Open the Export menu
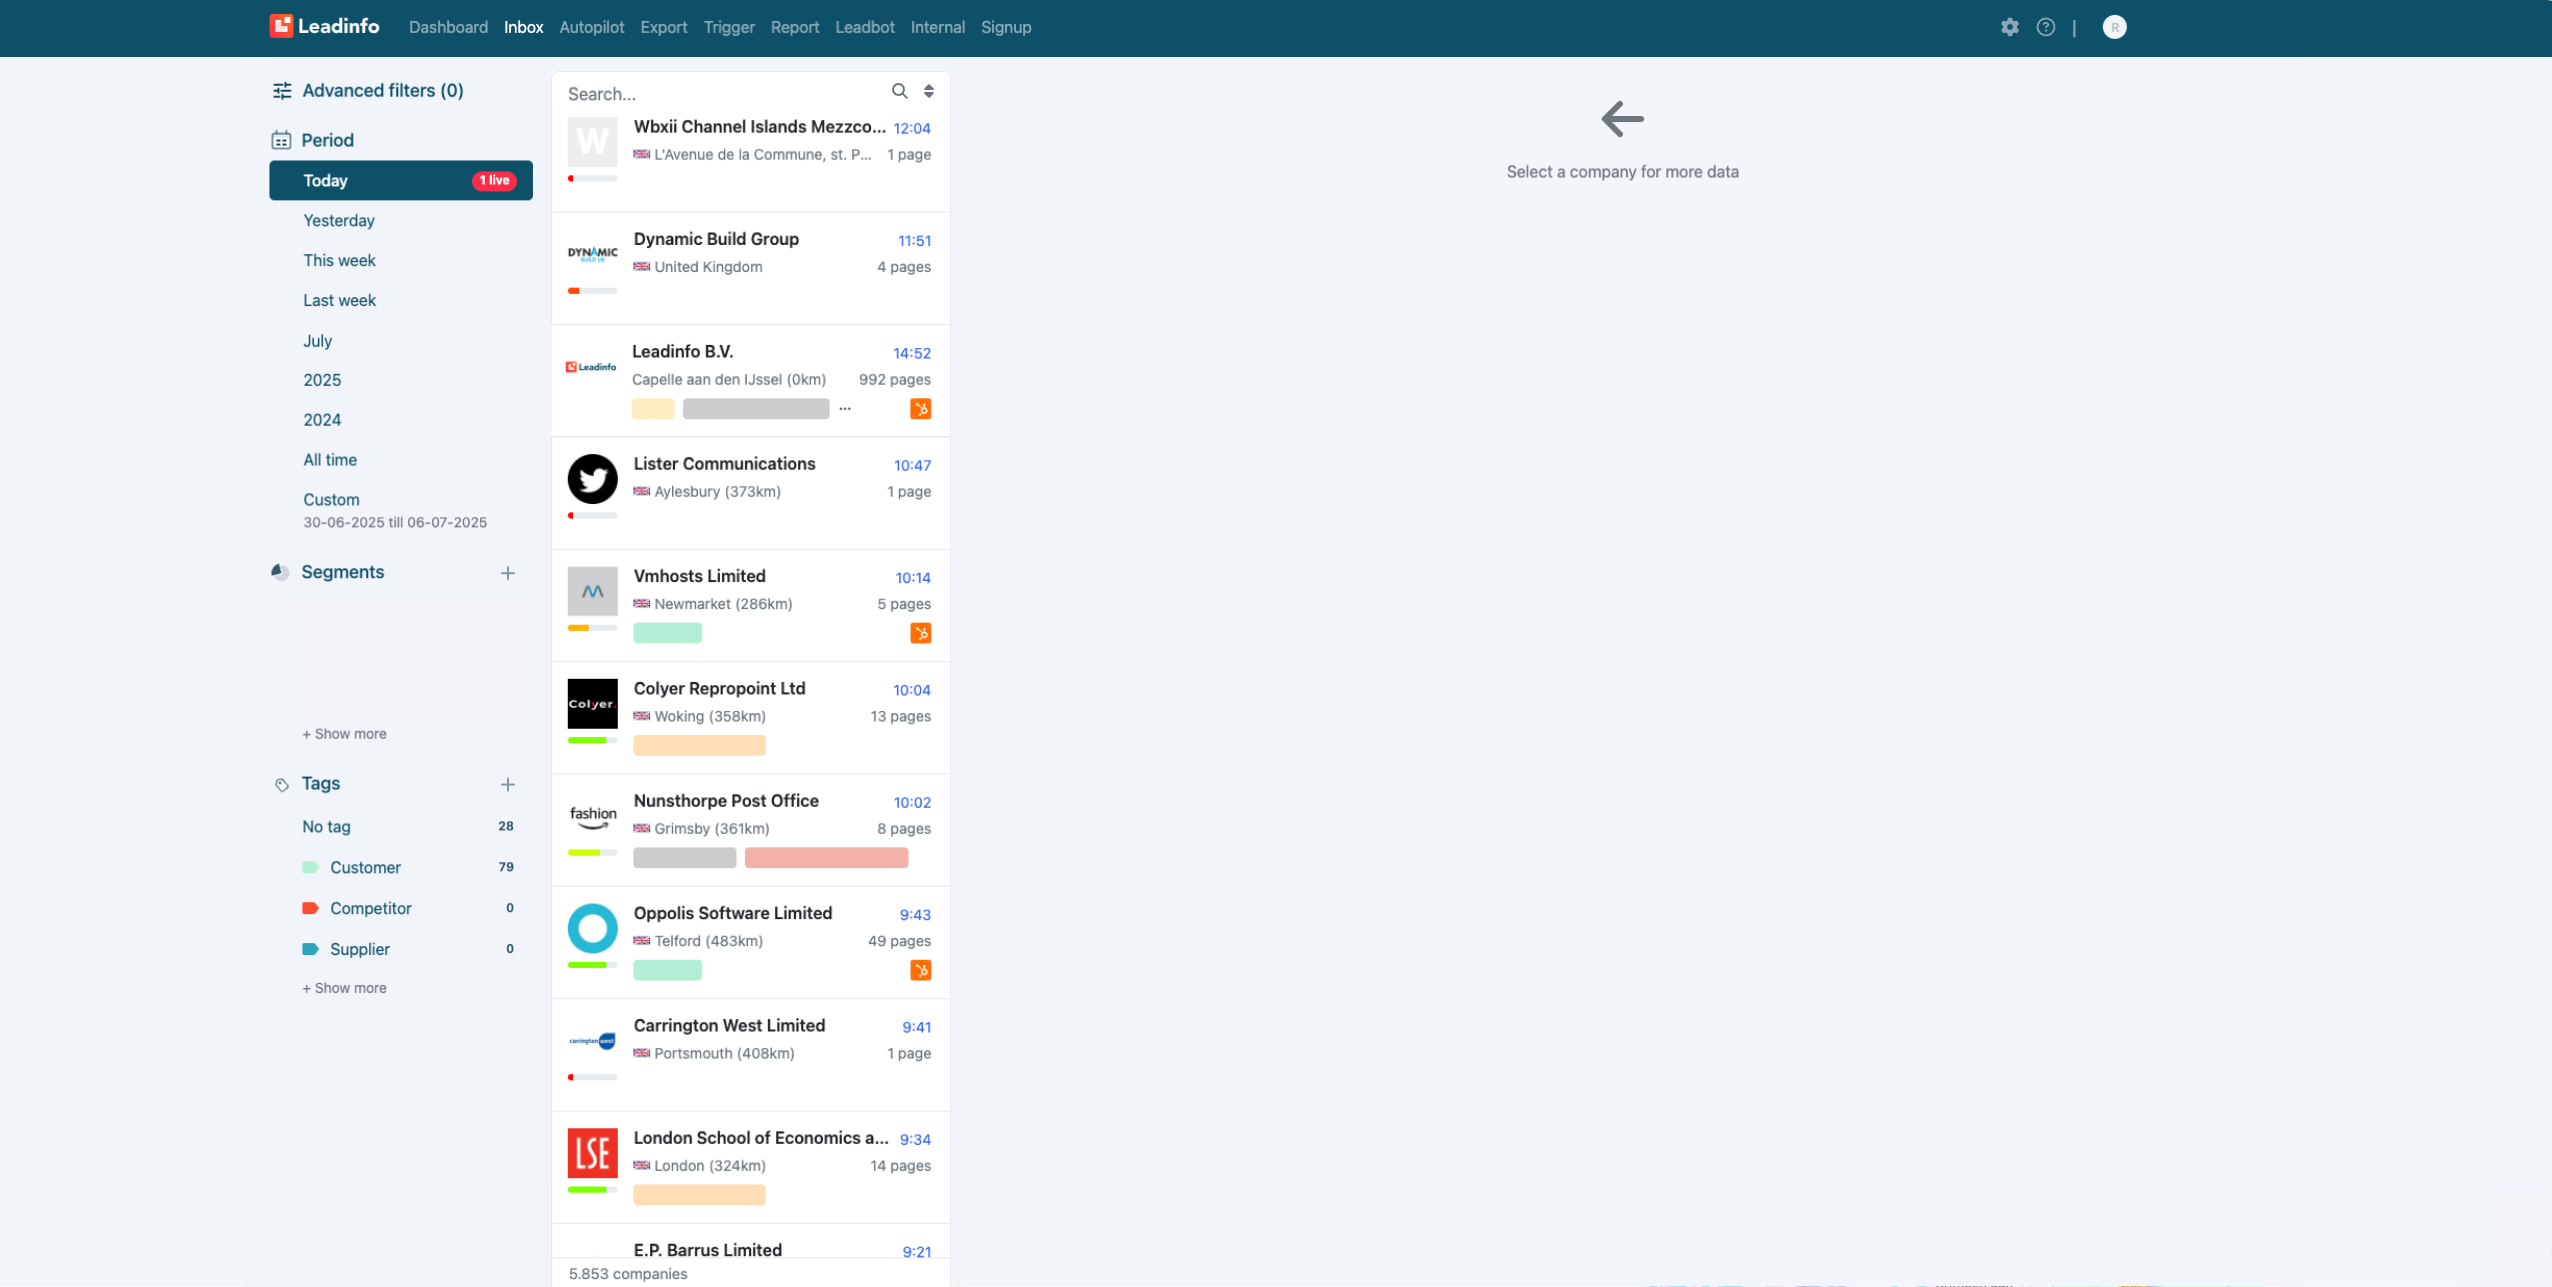Screen dimensions: 2552x1287 664,27
